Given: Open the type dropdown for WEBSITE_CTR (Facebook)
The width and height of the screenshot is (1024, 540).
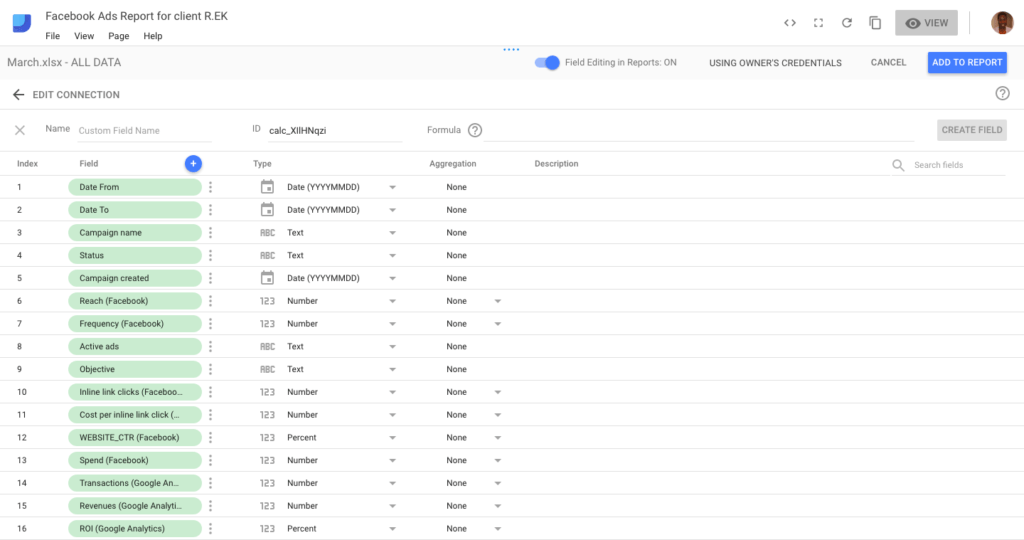Looking at the screenshot, I should (392, 438).
